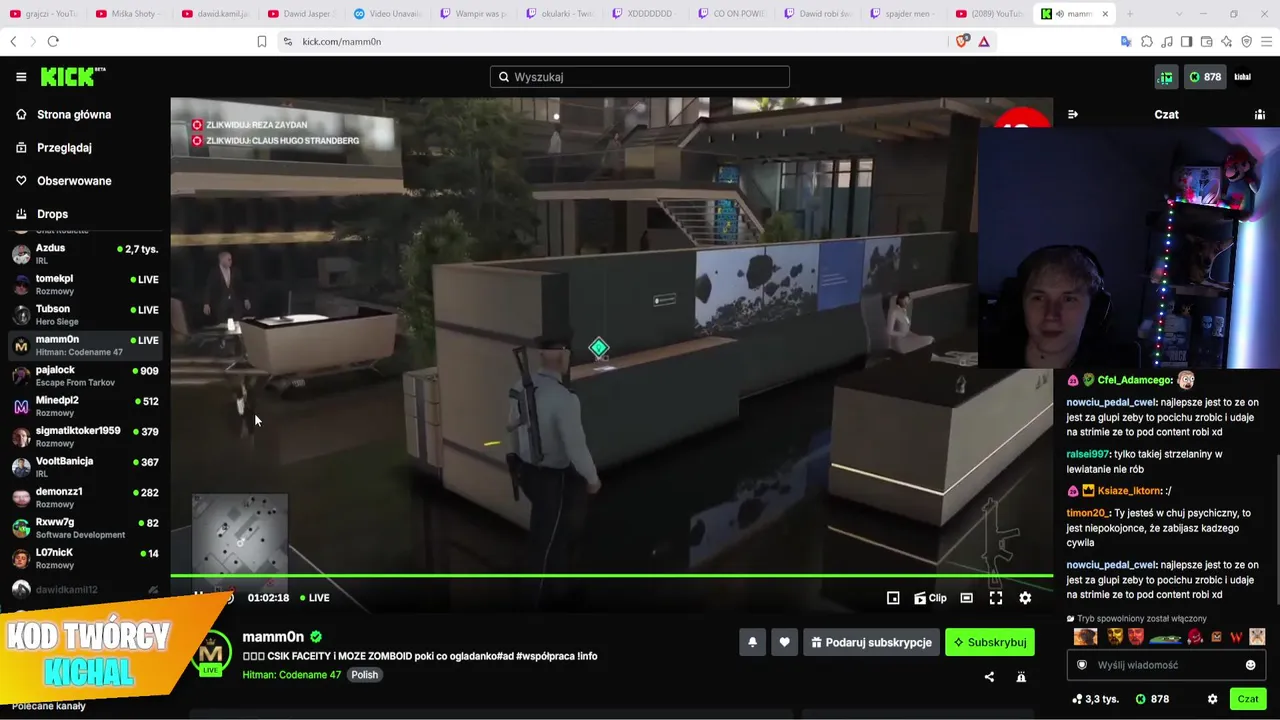Click the KICK logo
1280x720 pixels.
[73, 77]
